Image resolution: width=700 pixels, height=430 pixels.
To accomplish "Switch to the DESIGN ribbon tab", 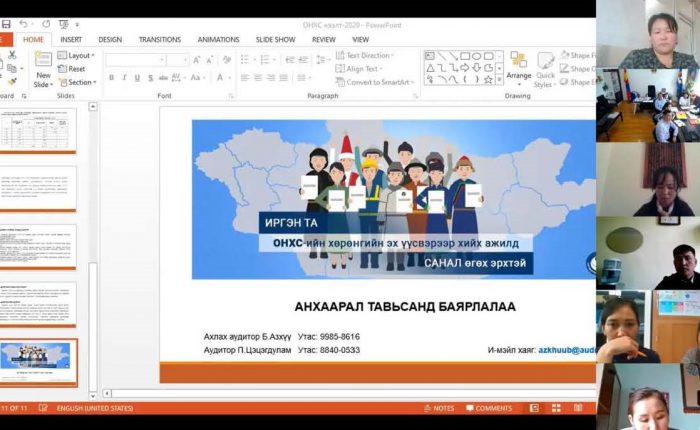I will click(110, 39).
